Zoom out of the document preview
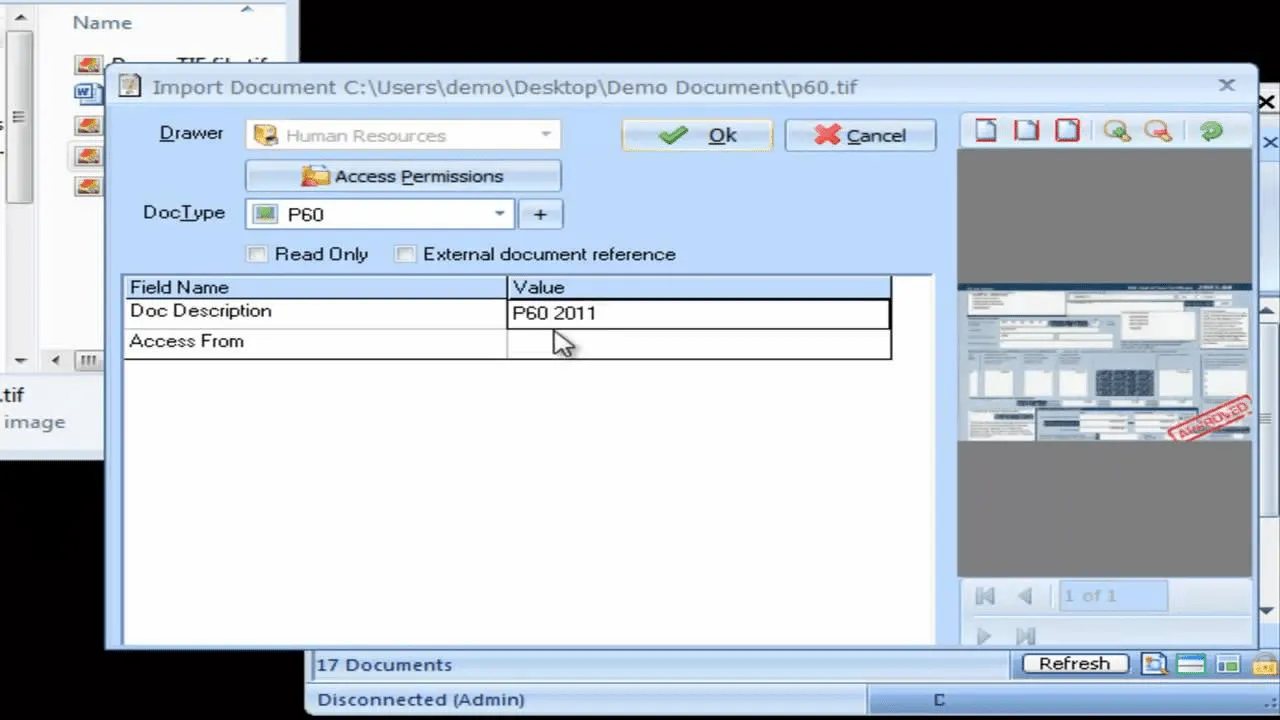 [x=1158, y=132]
